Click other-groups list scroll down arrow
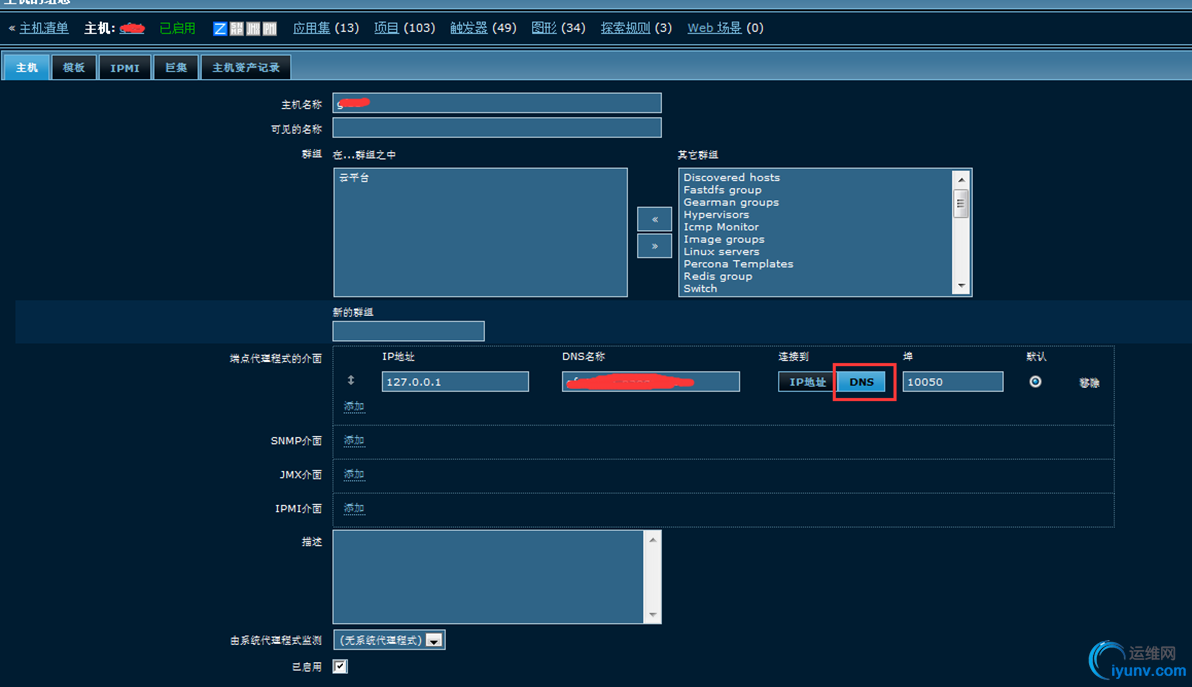Viewport: 1192px width, 687px height. 961,286
